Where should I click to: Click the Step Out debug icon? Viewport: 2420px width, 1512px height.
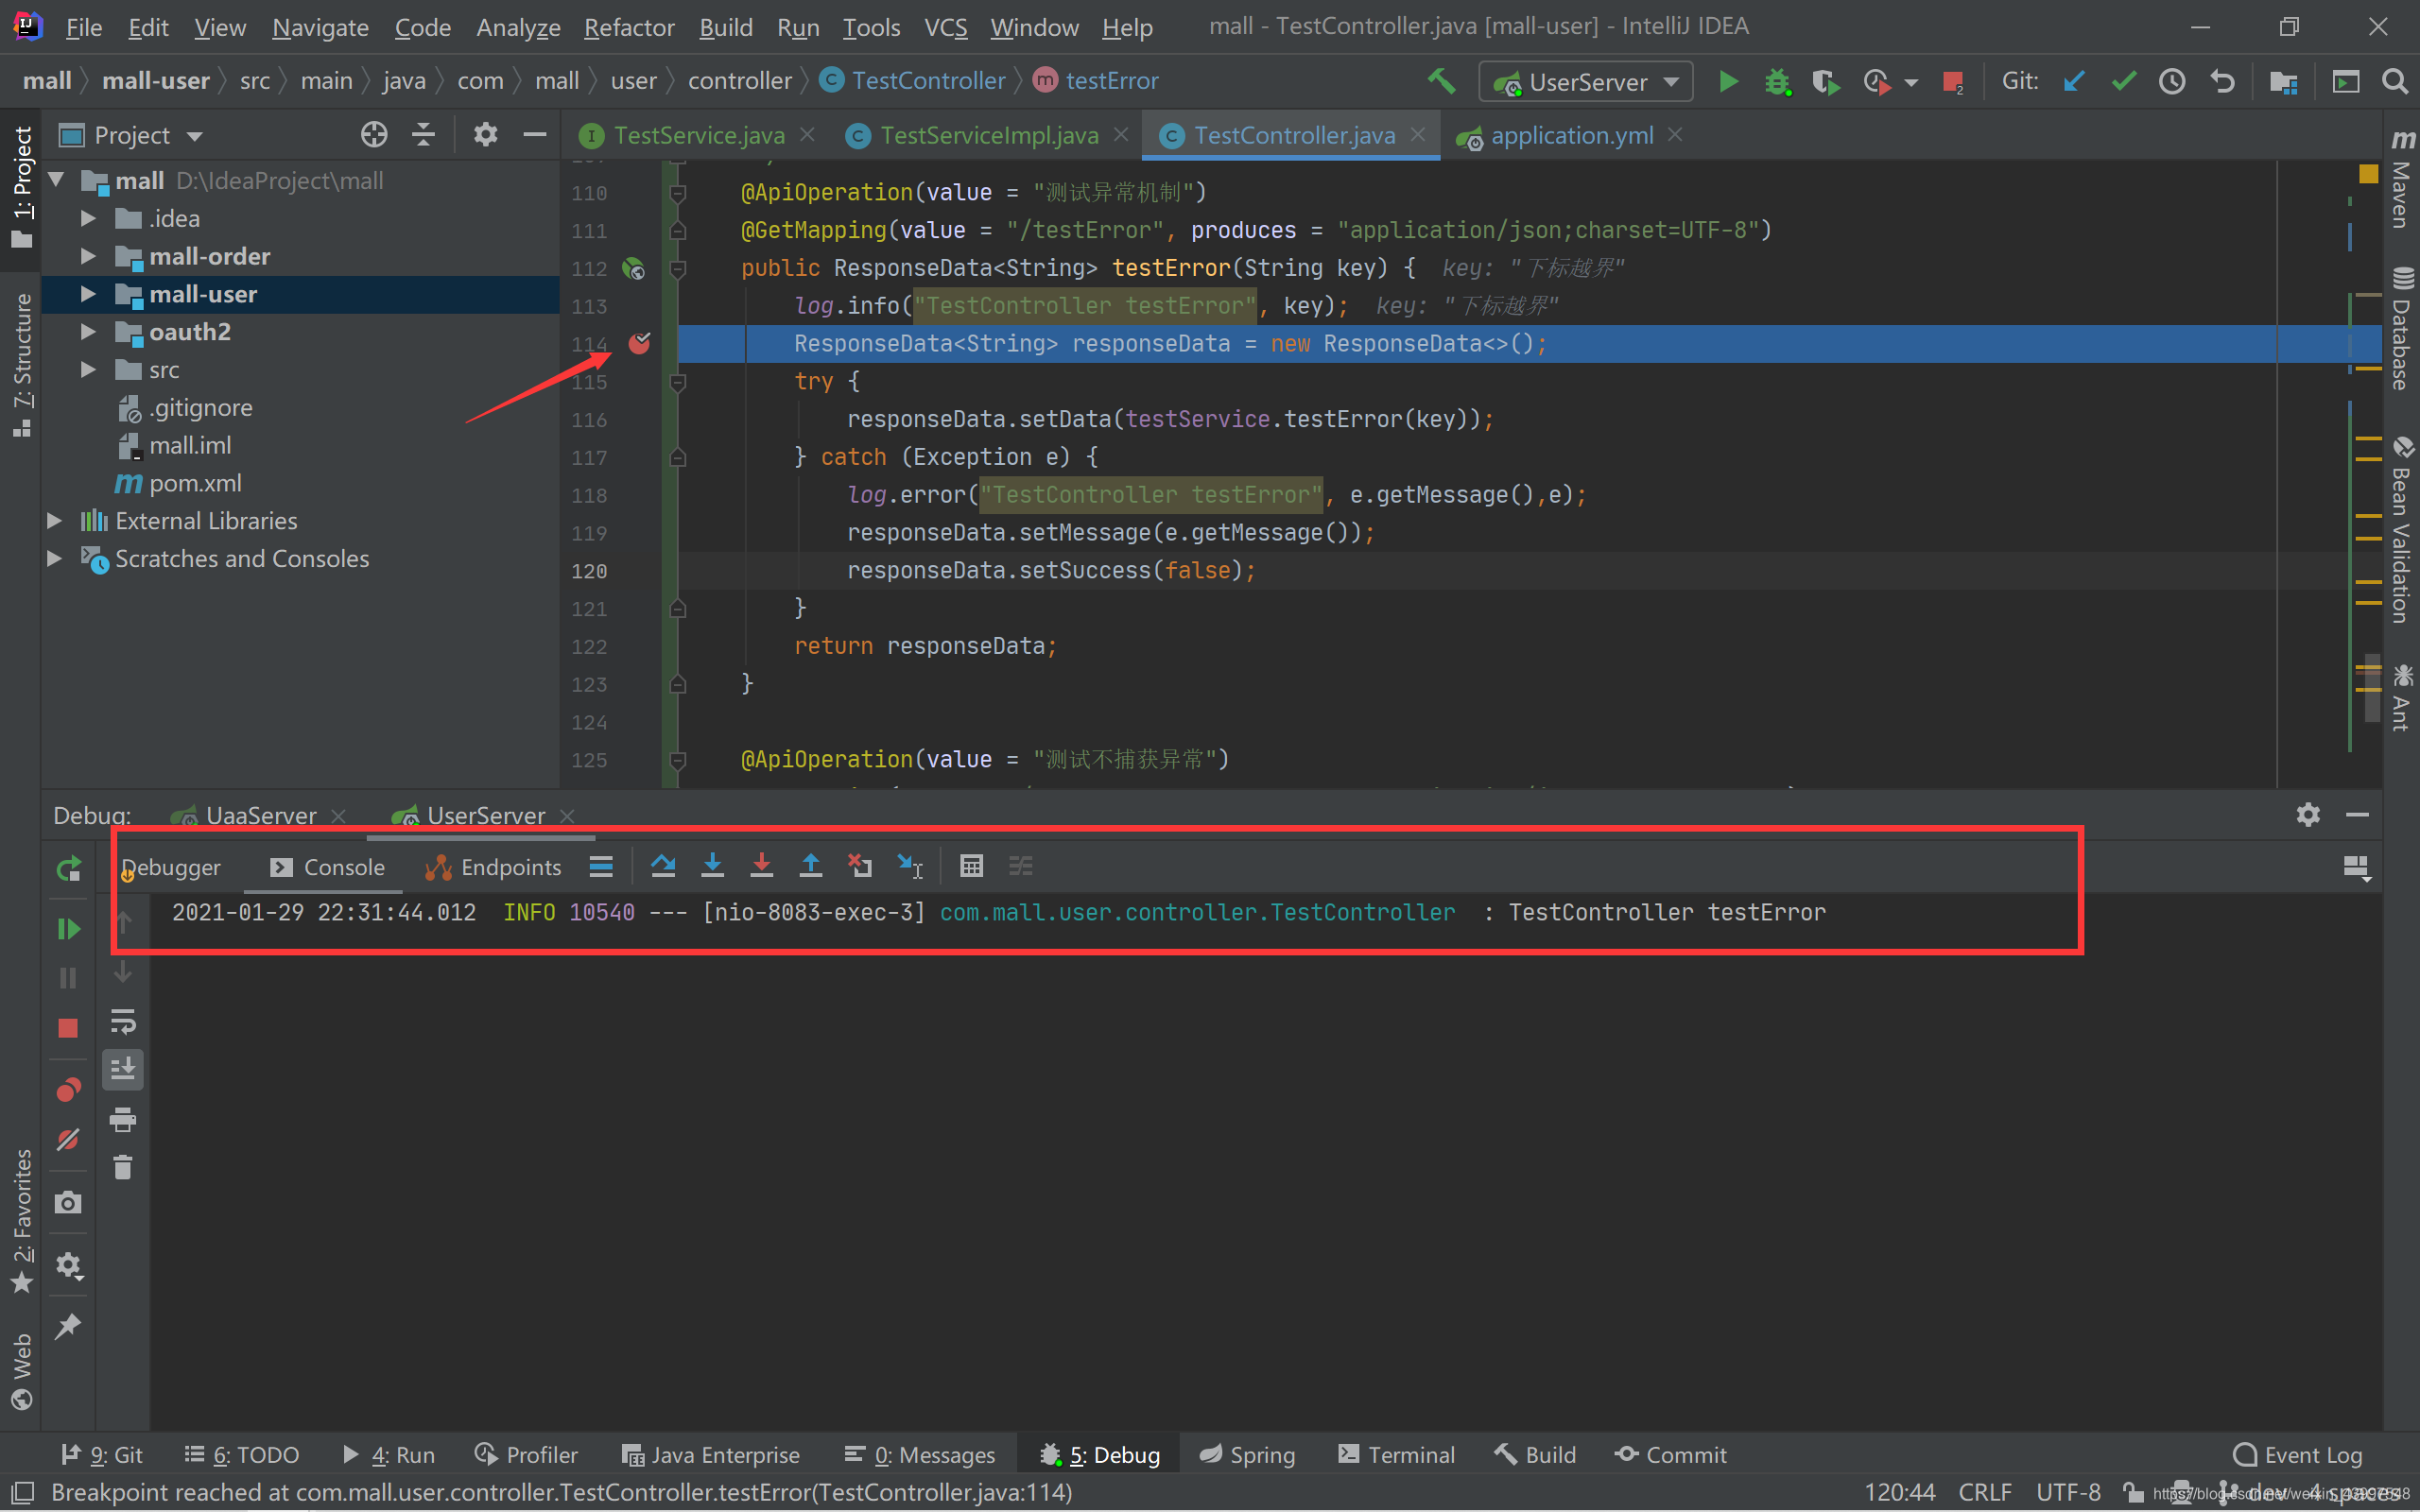point(811,865)
